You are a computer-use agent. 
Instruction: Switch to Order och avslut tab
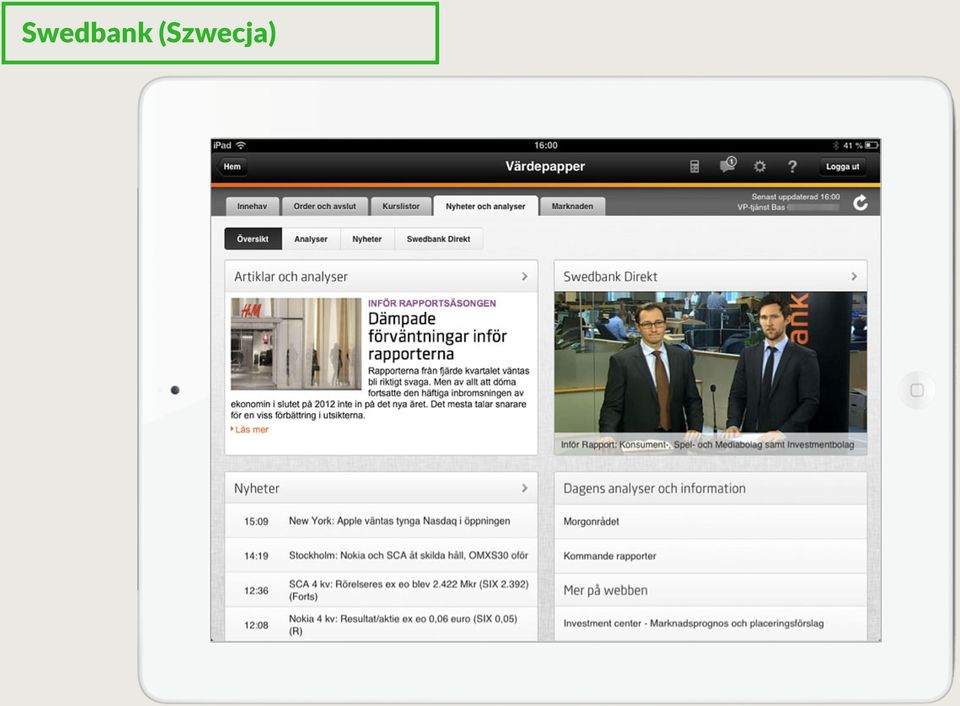(324, 206)
